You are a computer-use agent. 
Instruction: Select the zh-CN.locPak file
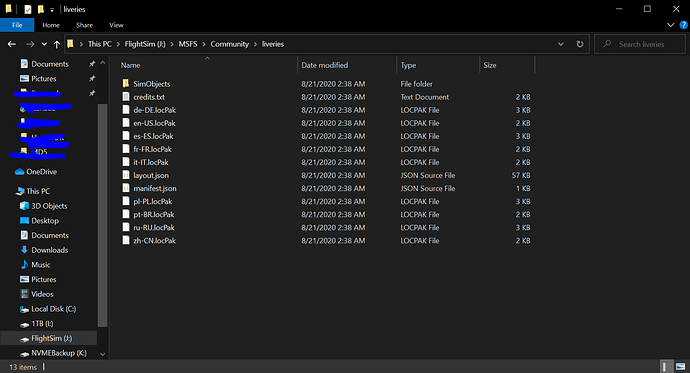point(154,241)
